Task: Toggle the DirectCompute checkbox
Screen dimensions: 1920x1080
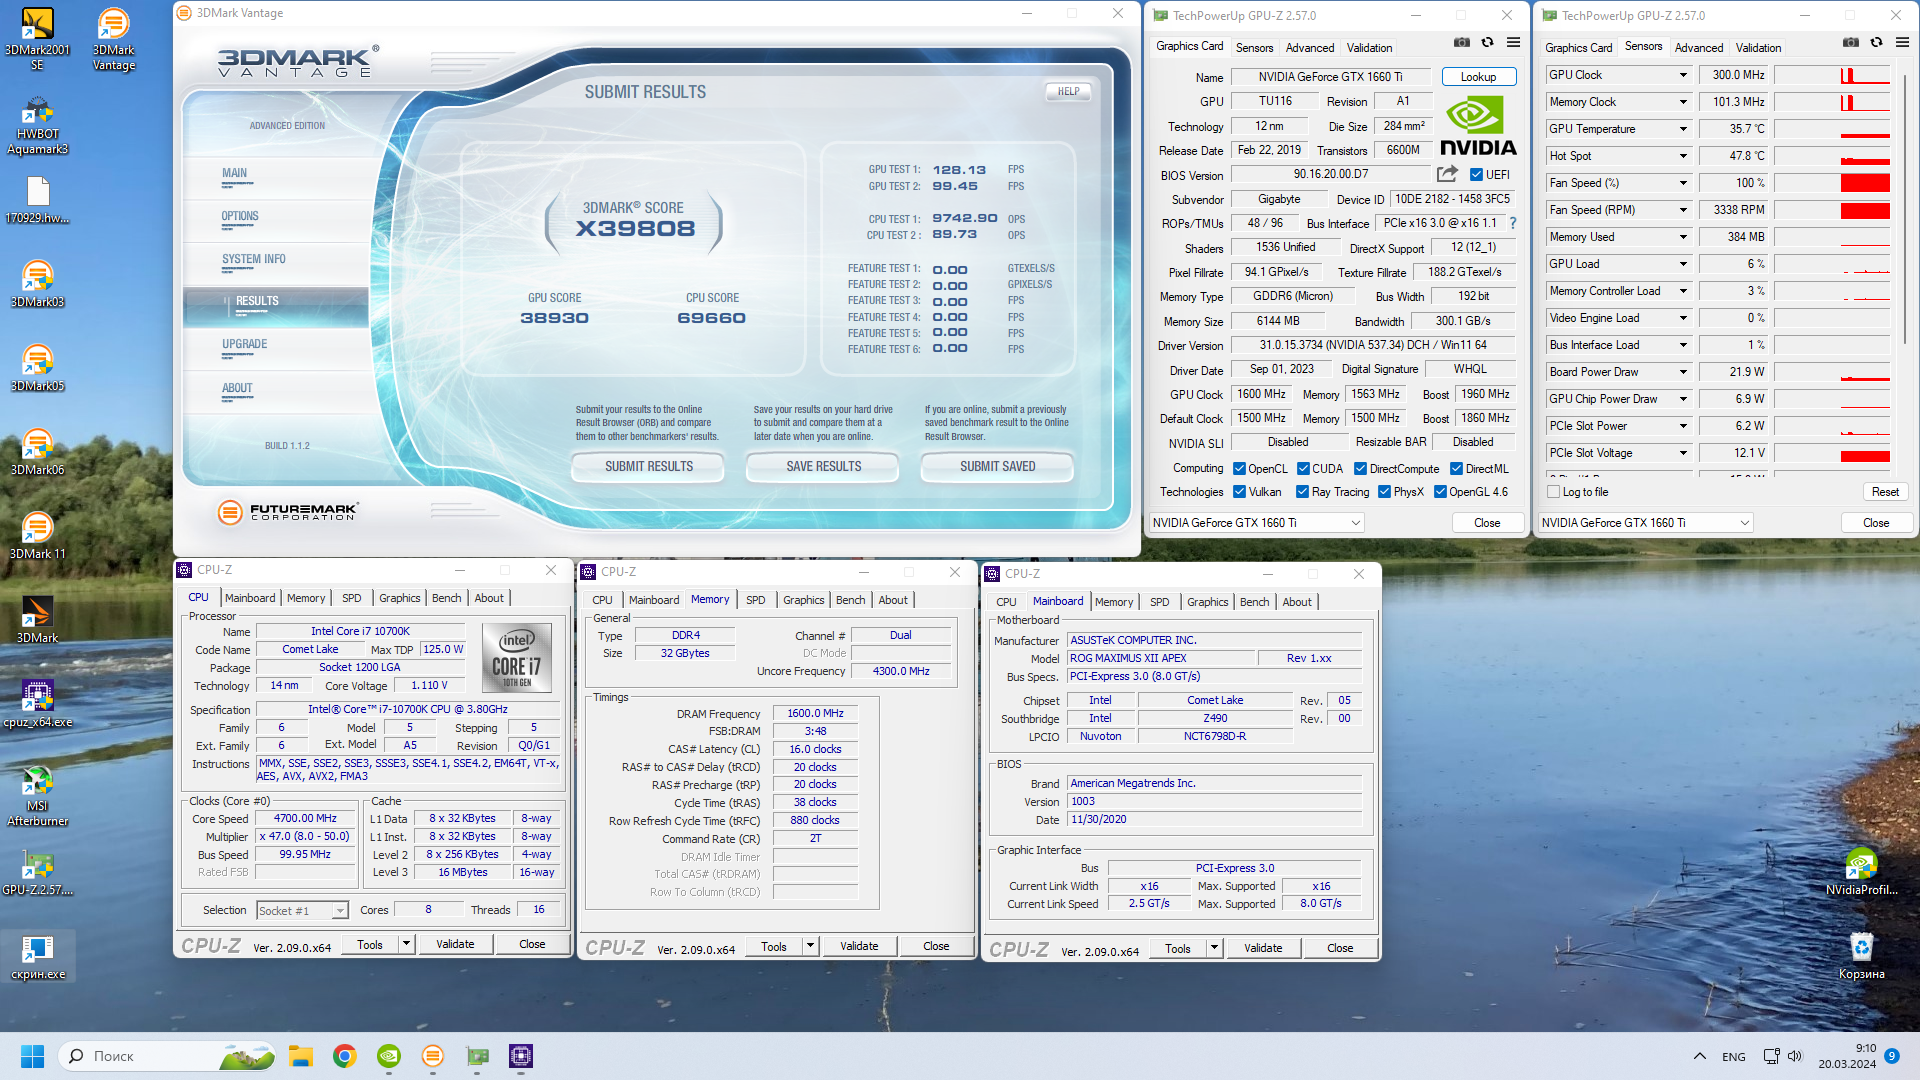Action: coord(1360,469)
